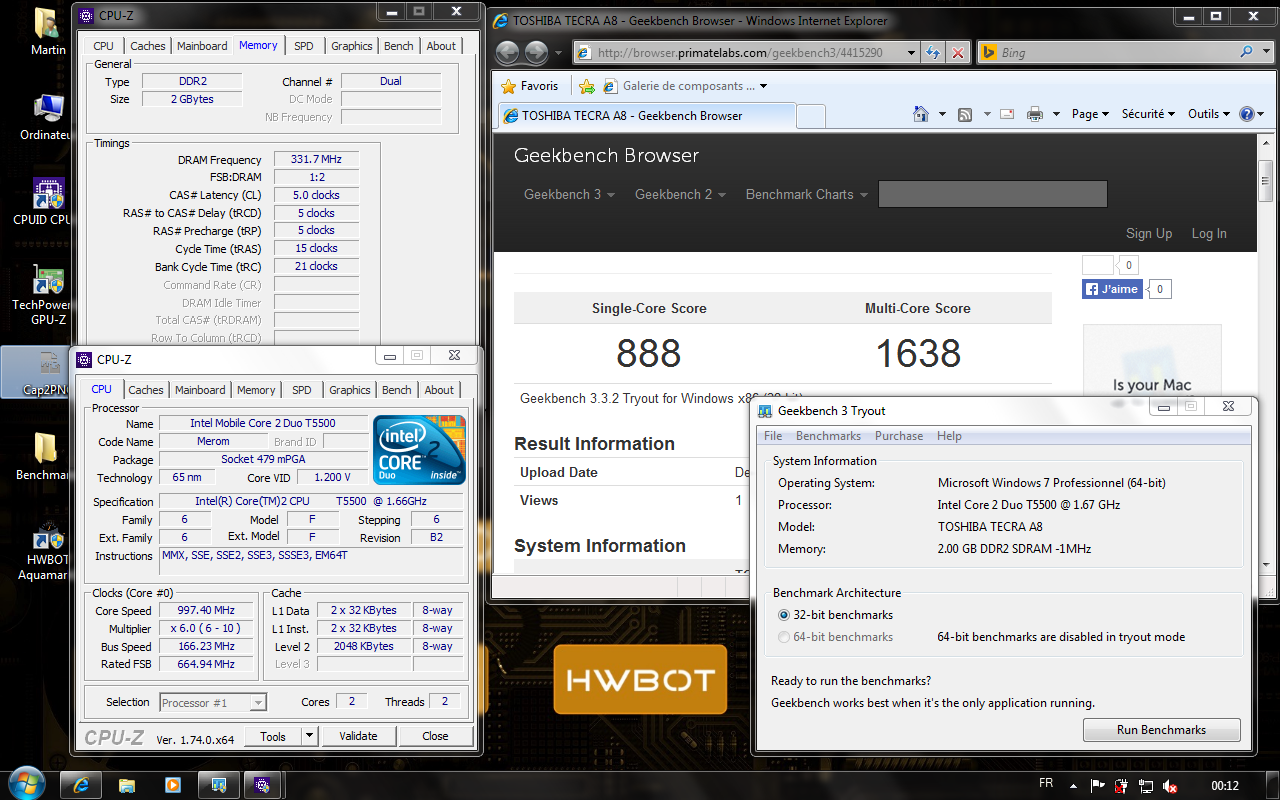Click the volume muted tray icon

tap(1169, 786)
